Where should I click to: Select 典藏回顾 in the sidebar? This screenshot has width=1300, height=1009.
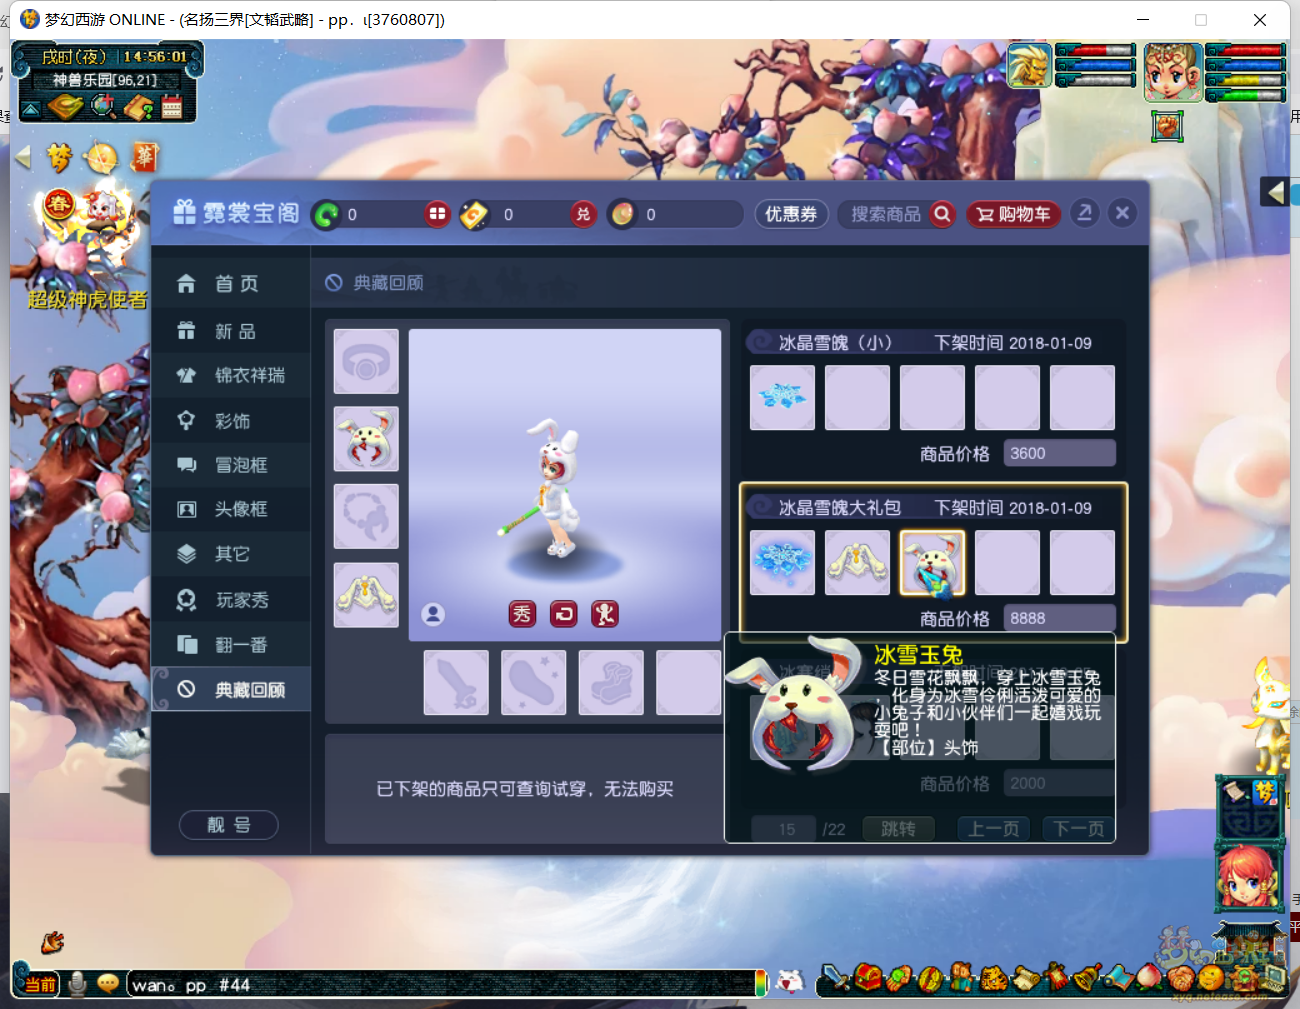coord(230,690)
